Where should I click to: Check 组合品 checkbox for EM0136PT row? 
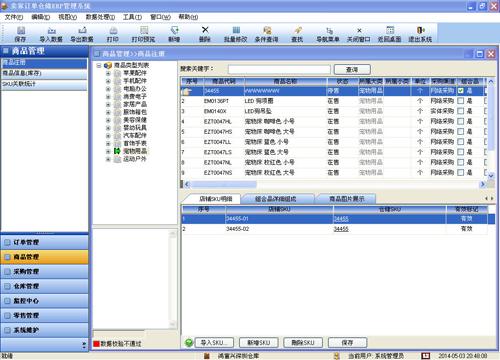(461, 101)
